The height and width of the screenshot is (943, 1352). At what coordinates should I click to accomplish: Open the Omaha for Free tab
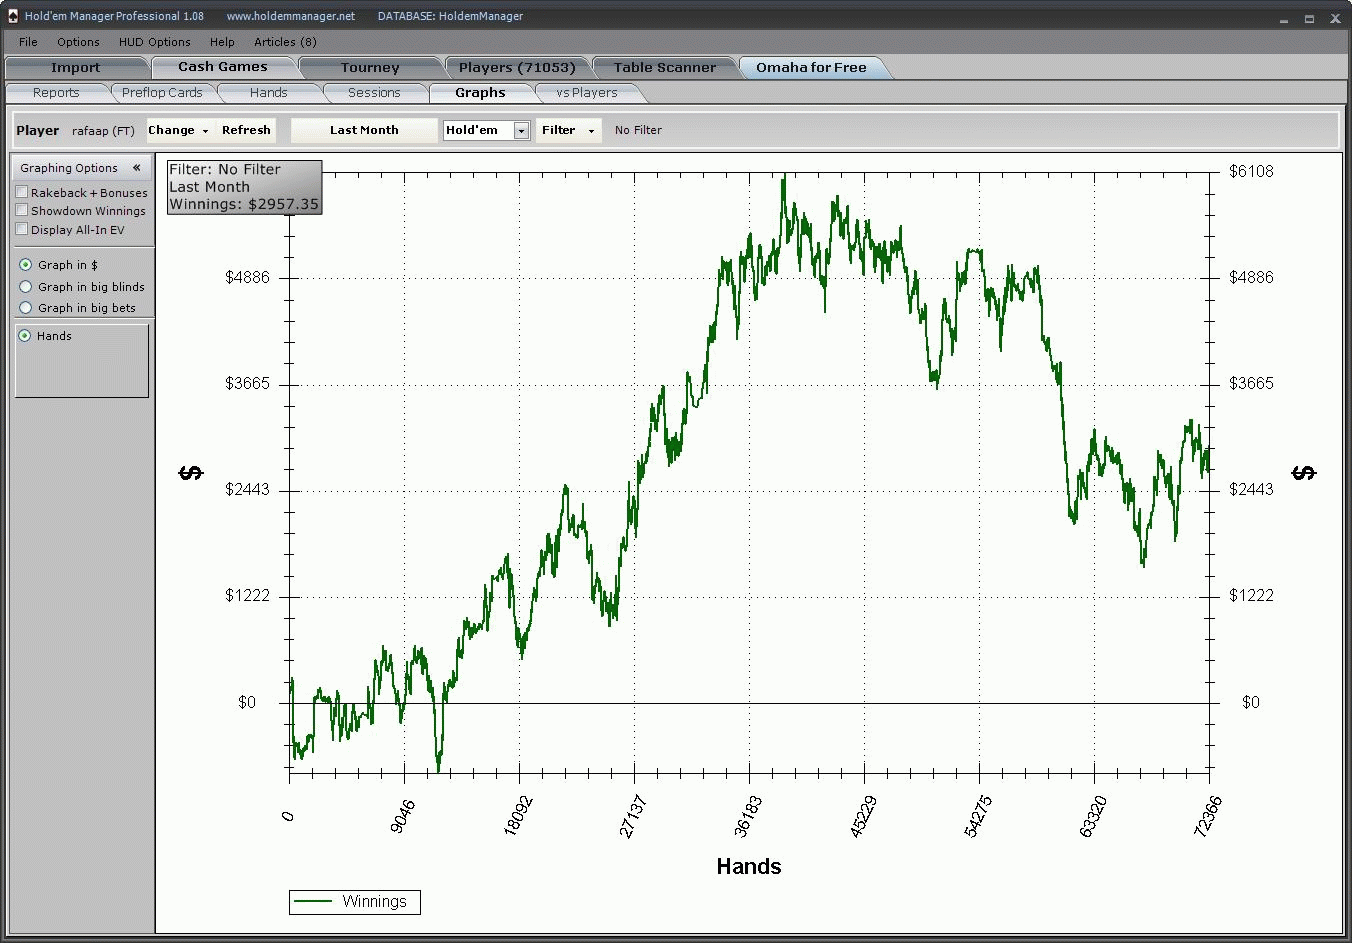point(811,67)
